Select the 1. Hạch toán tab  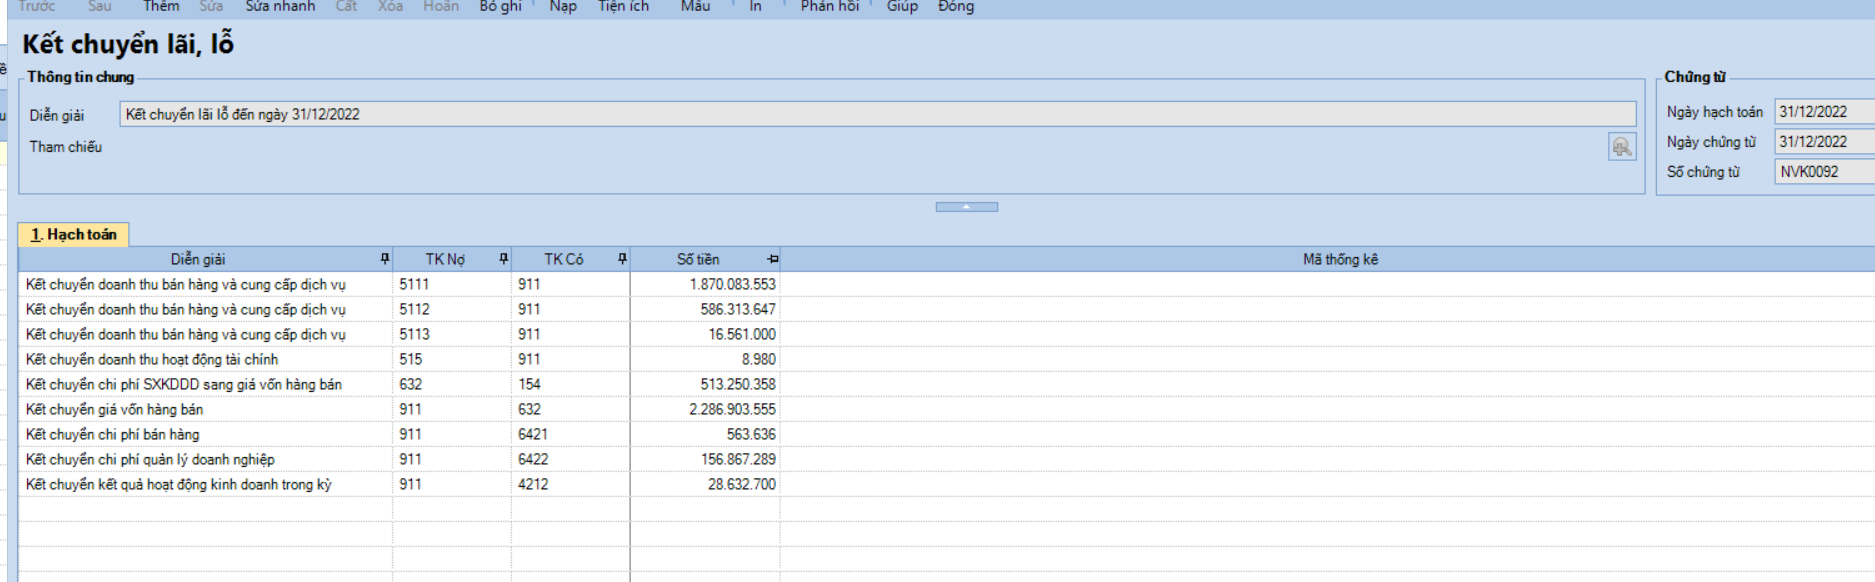(x=73, y=234)
